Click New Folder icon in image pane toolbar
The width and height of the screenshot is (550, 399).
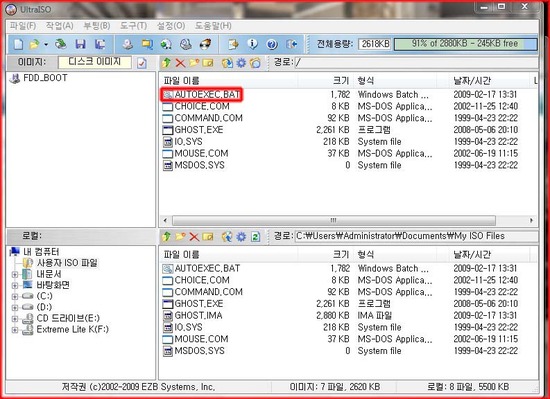coord(194,63)
